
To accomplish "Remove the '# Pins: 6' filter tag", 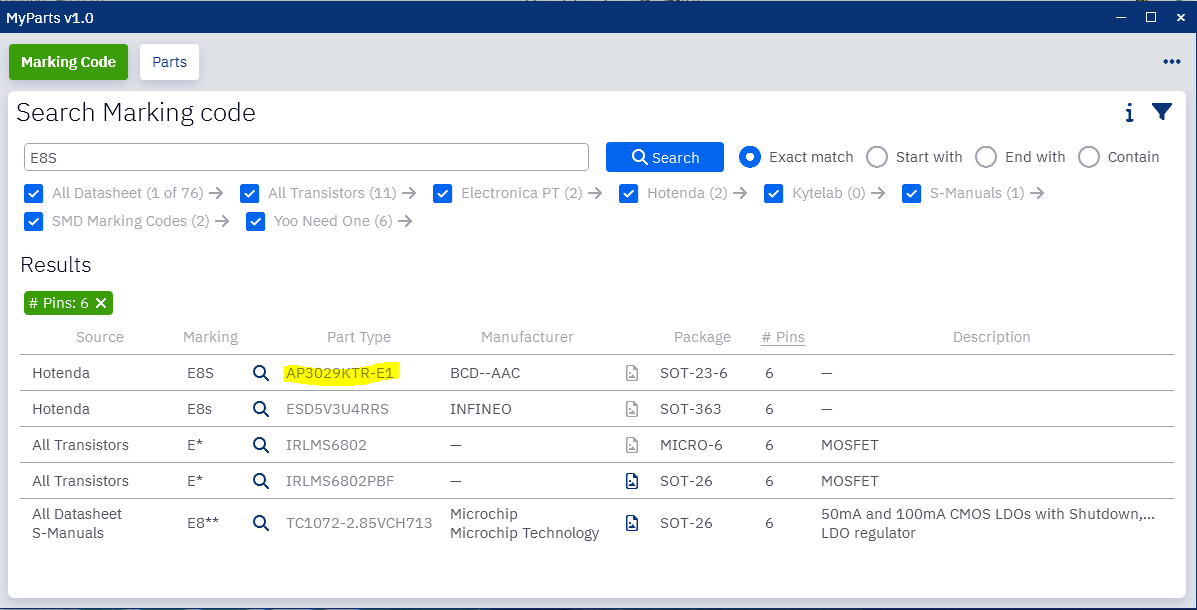I will (101, 303).
